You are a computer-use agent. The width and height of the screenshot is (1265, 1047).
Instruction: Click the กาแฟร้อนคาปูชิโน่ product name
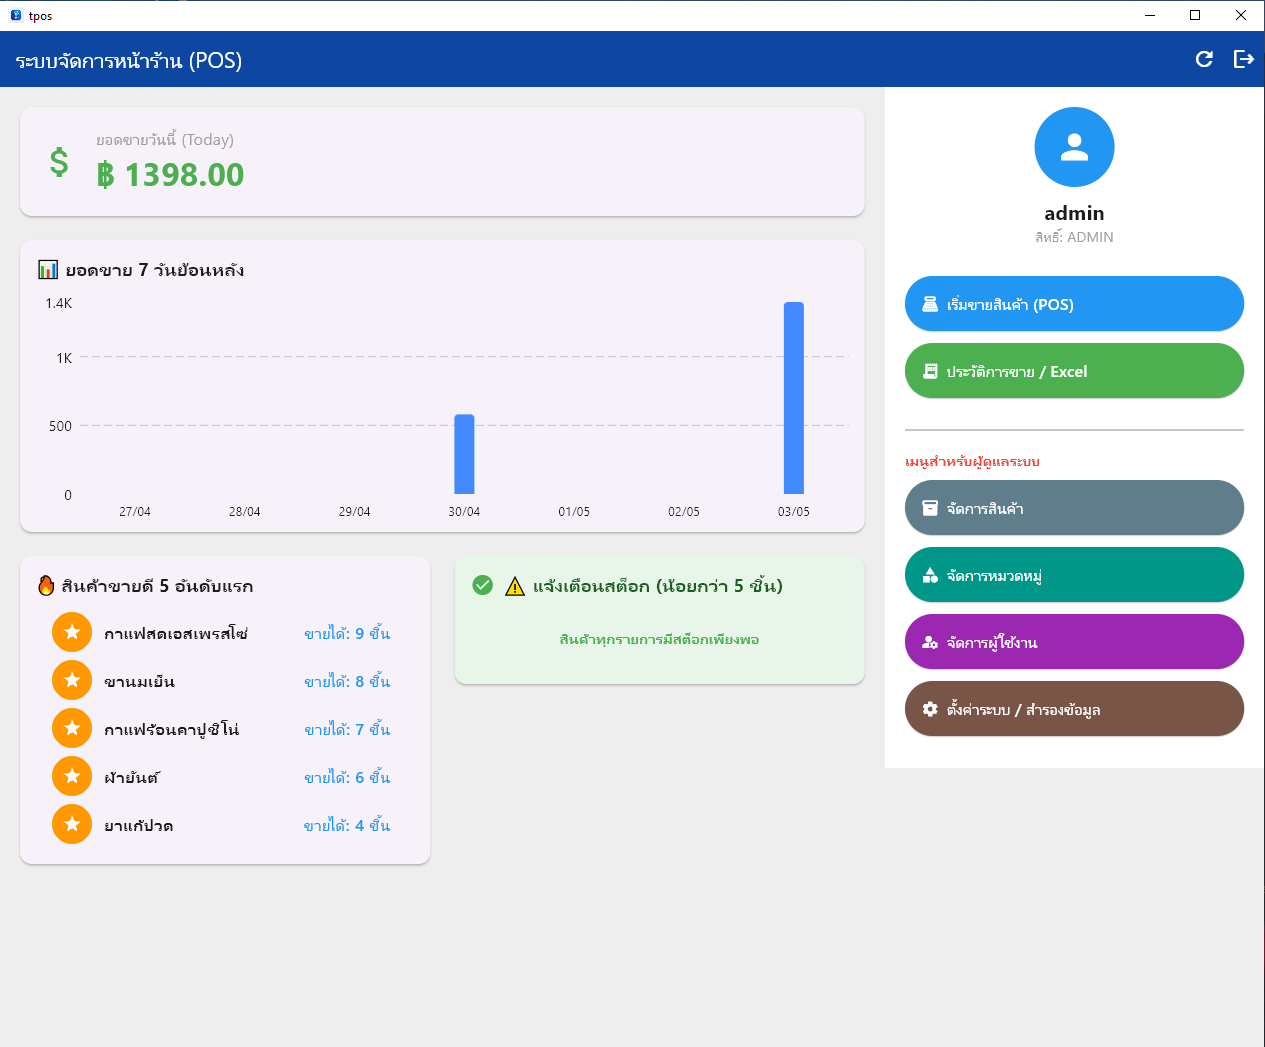[172, 729]
